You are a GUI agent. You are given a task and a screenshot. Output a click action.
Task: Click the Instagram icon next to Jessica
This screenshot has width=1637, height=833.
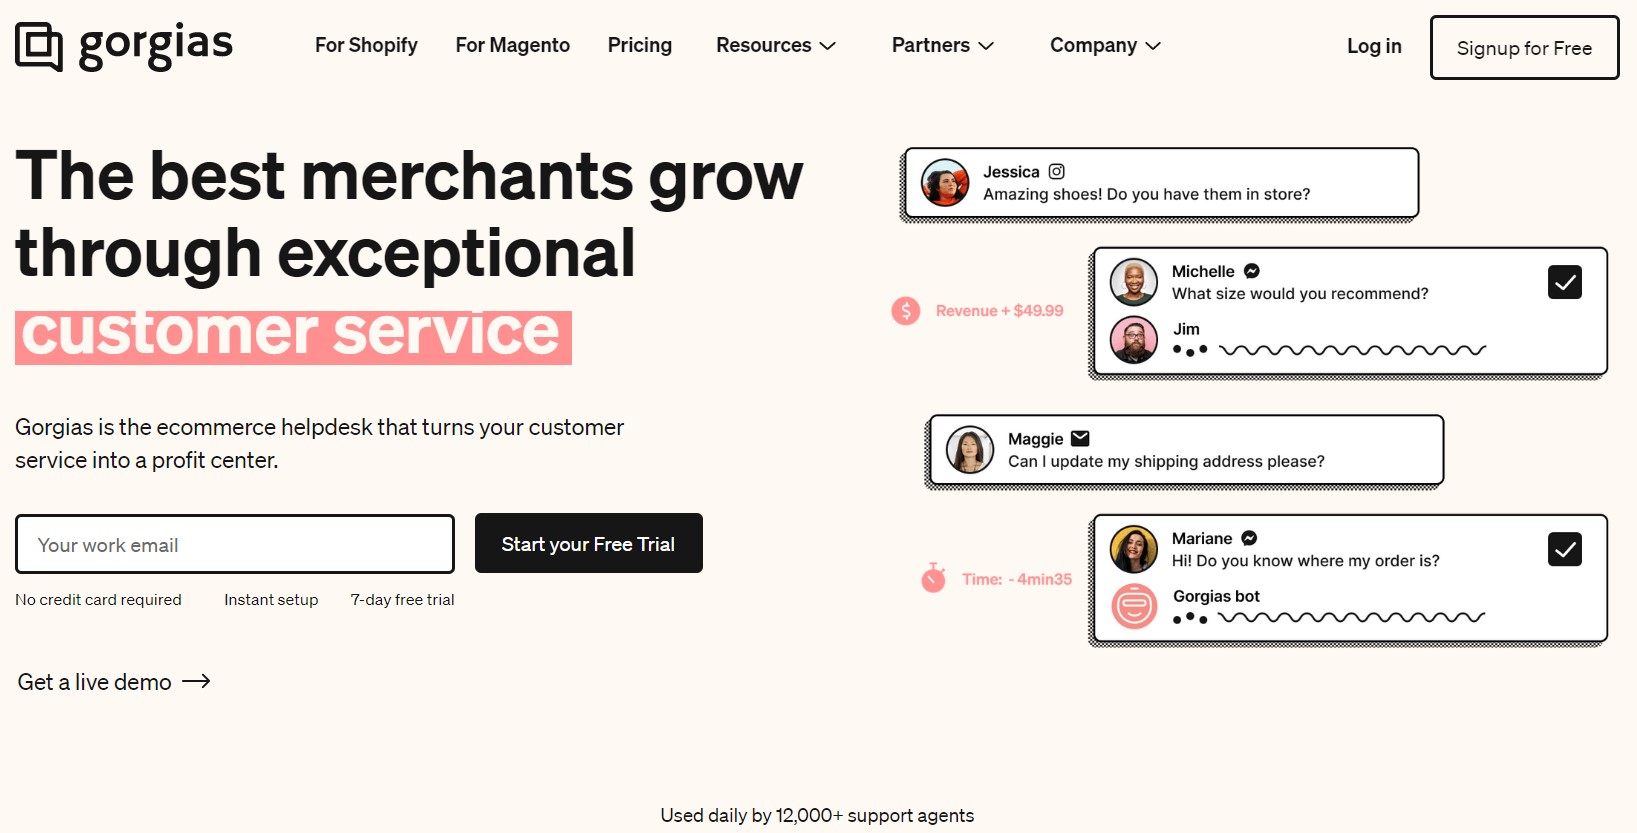coord(1056,172)
